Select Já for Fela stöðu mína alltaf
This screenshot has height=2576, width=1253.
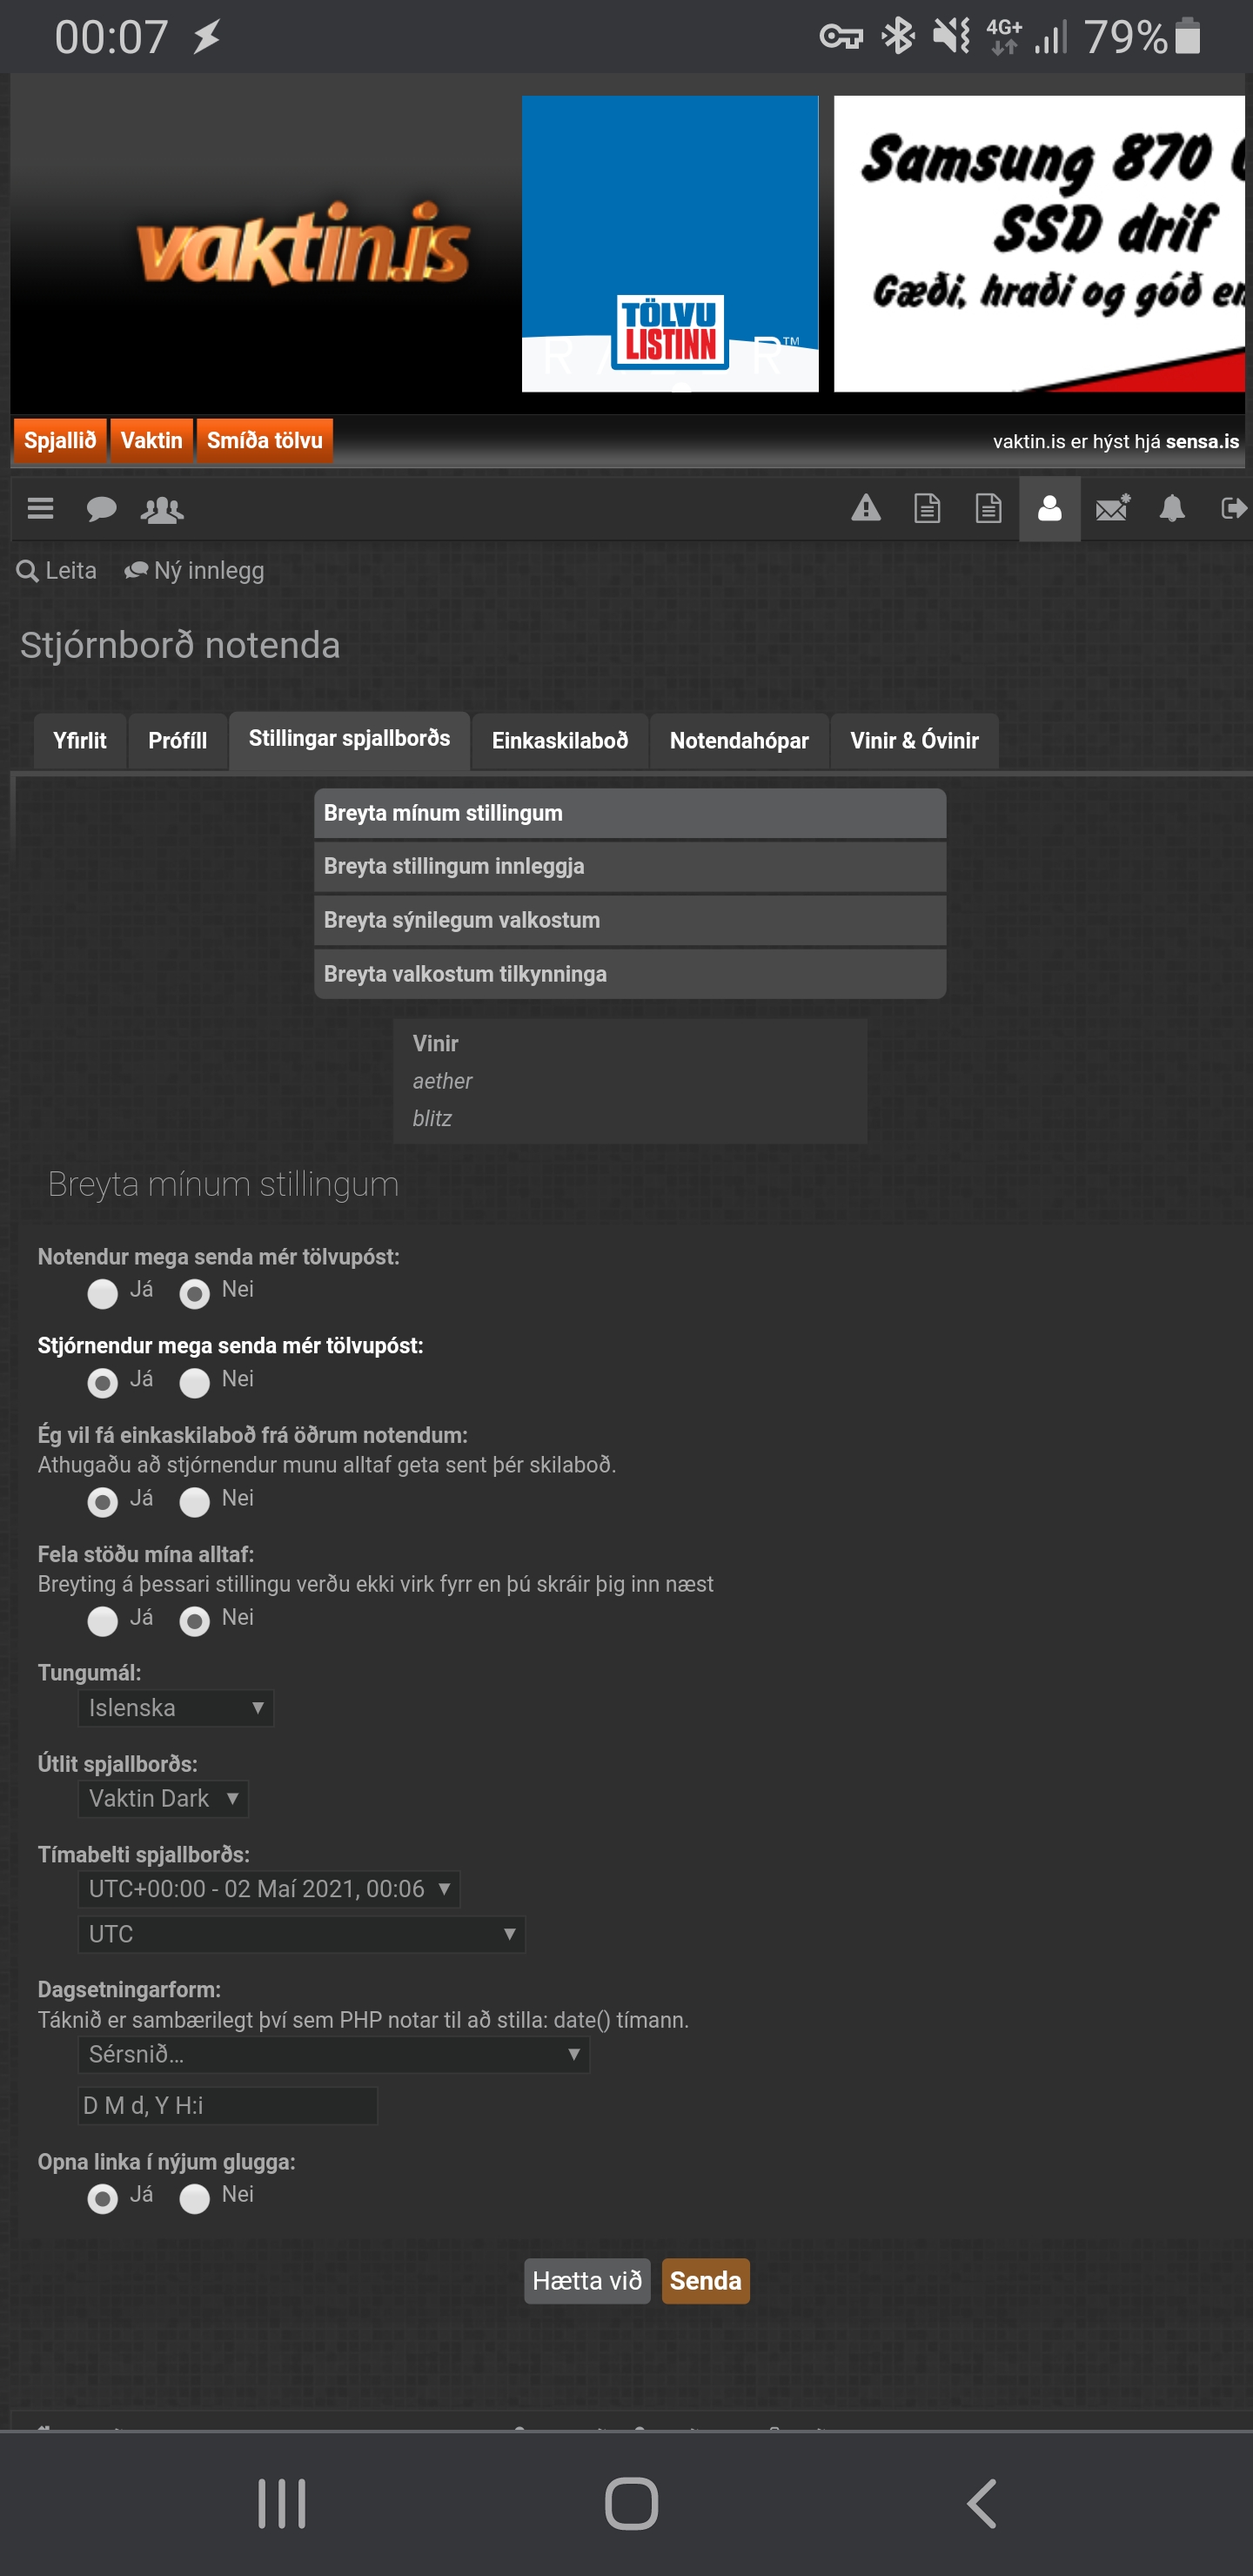103,1621
